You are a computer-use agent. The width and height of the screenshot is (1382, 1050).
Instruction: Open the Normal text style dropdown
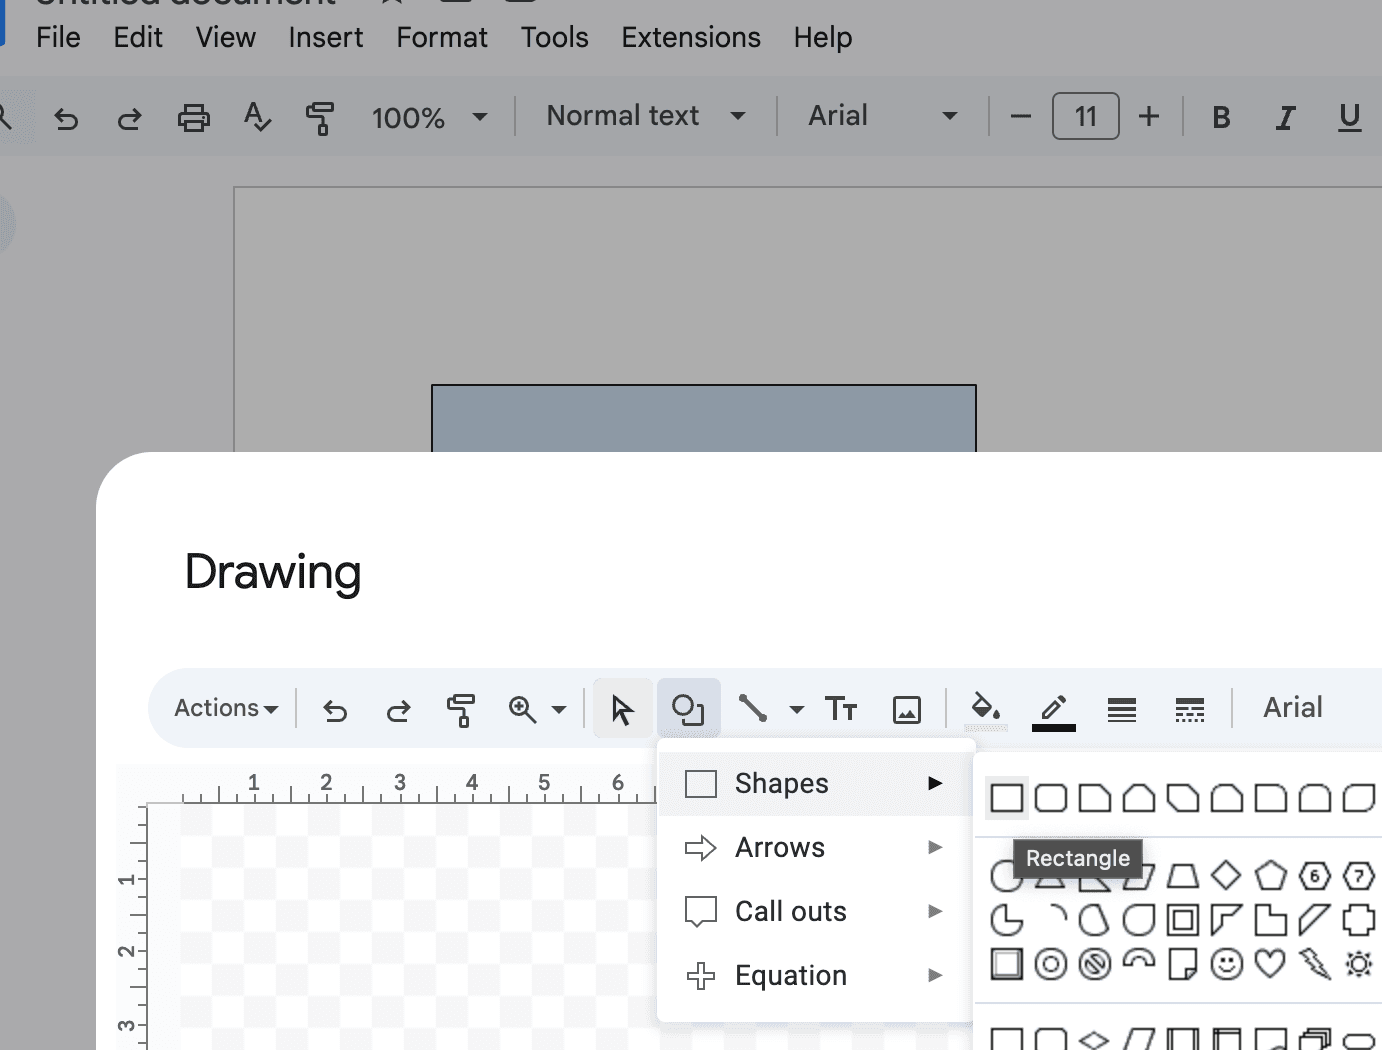pyautogui.click(x=646, y=116)
